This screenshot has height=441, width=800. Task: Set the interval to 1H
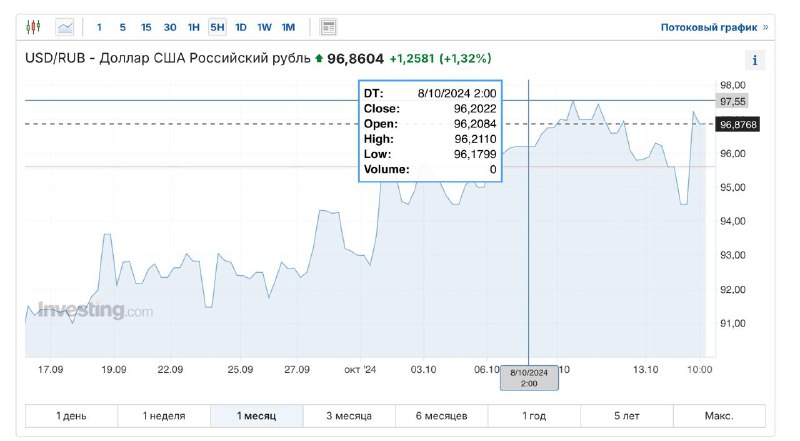point(194,27)
